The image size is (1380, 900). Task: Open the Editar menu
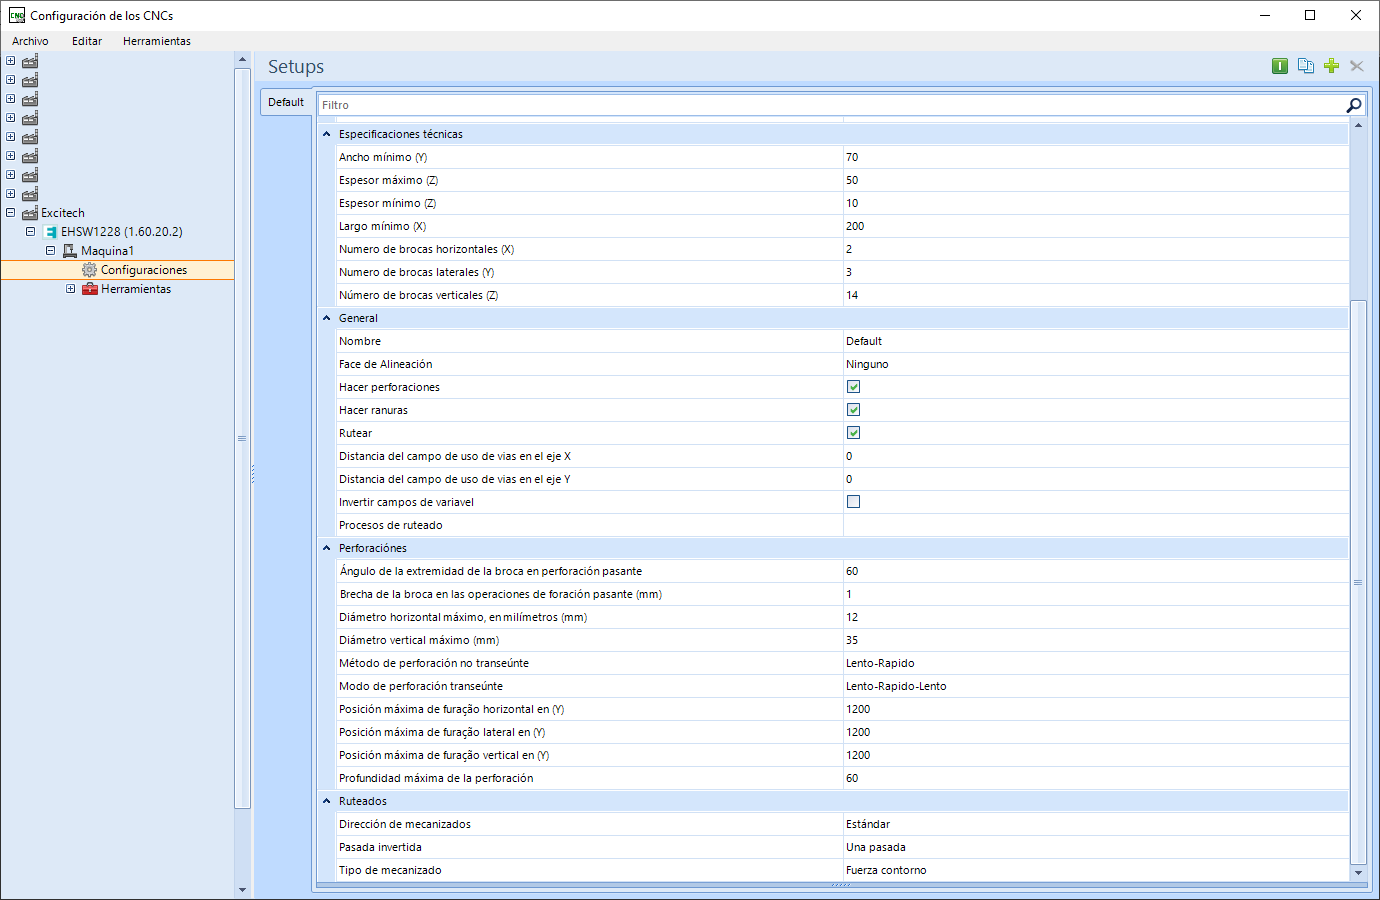(87, 41)
